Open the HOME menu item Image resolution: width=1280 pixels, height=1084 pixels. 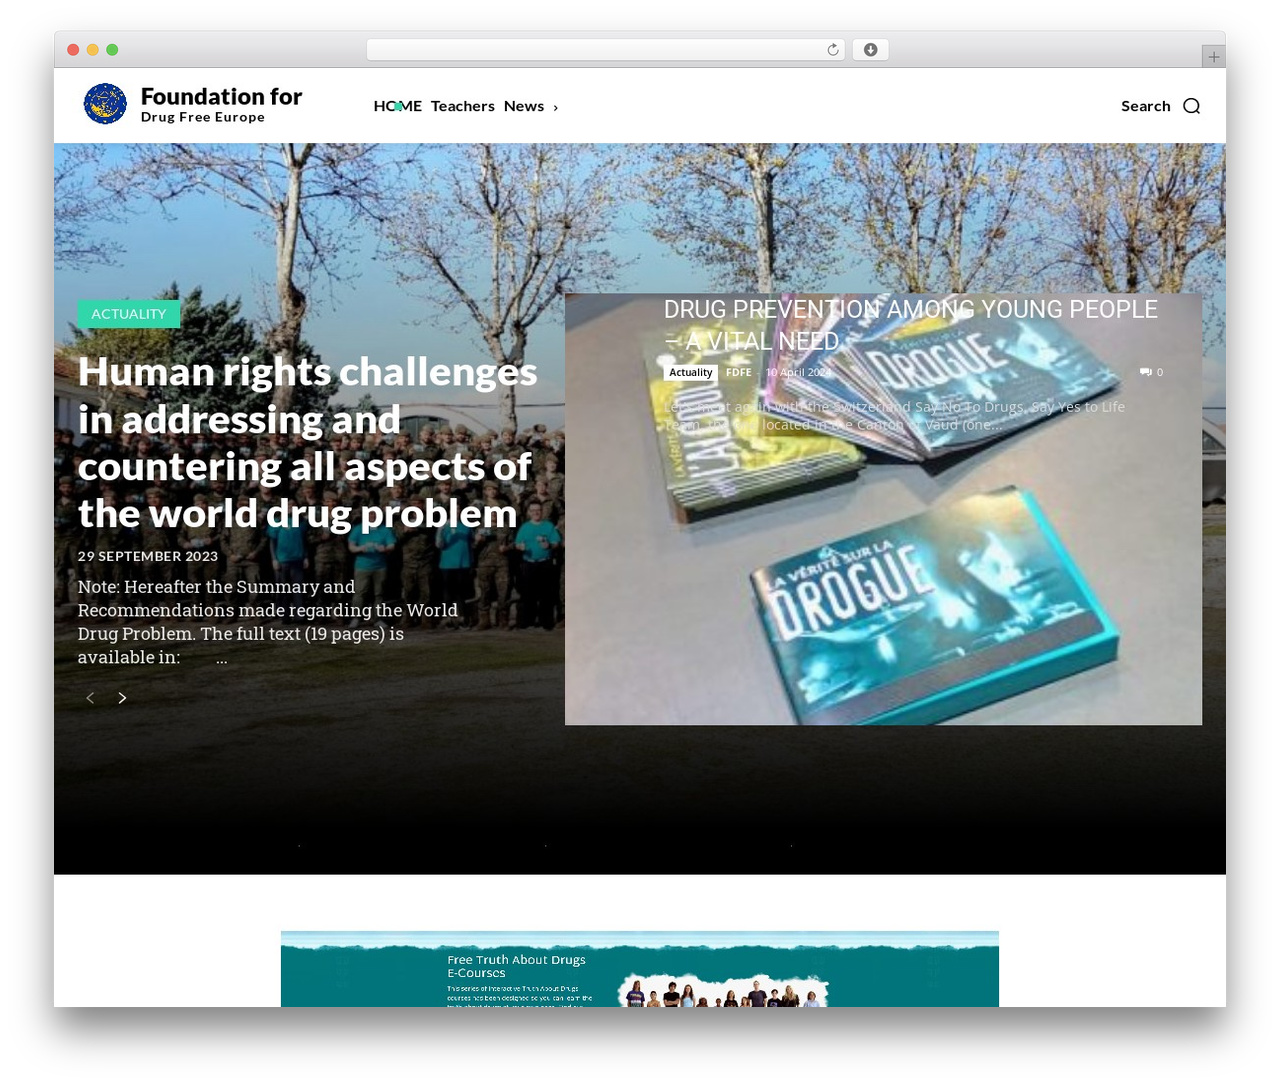tap(398, 106)
